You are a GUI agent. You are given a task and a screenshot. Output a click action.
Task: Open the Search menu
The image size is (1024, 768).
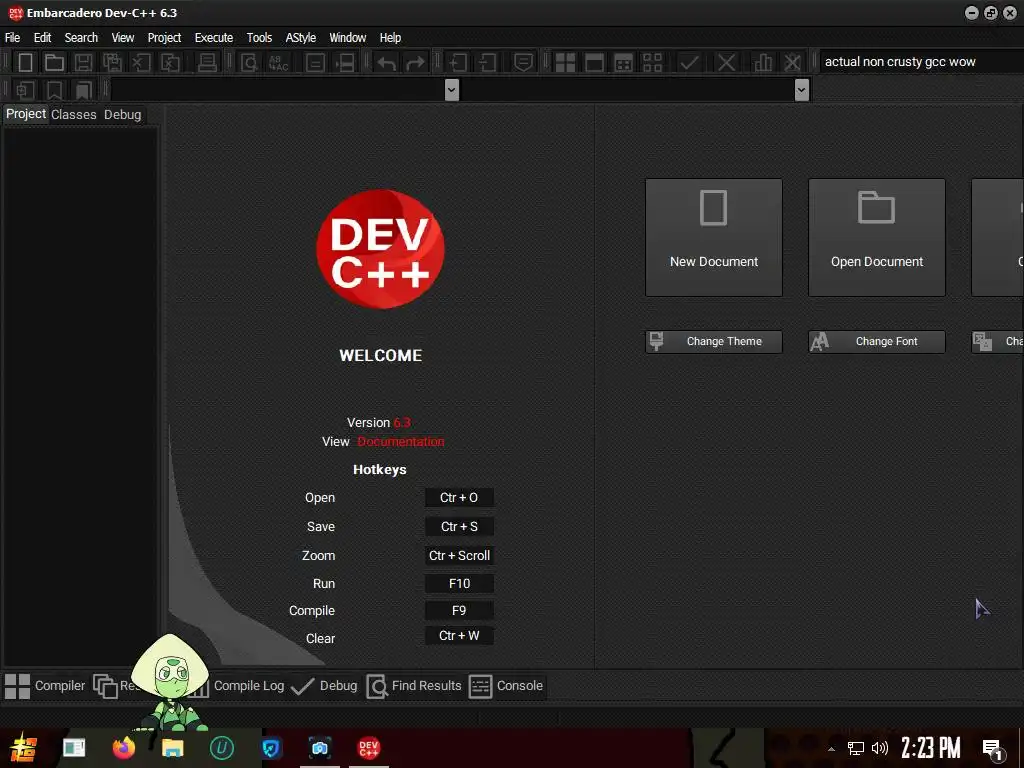click(x=81, y=38)
